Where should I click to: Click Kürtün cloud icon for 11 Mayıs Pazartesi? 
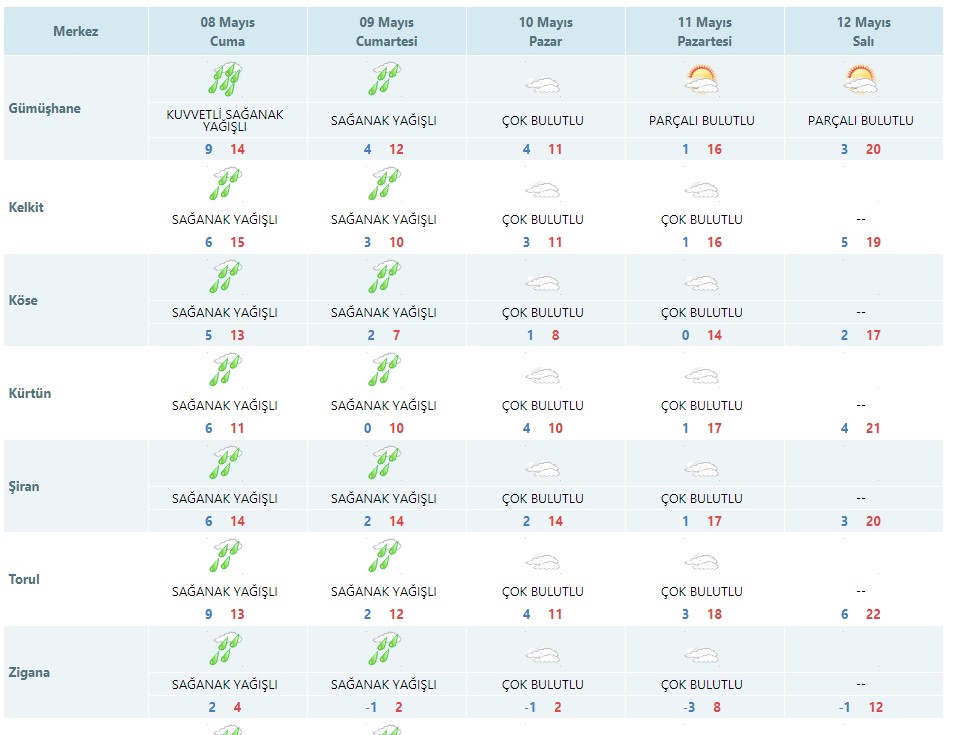click(702, 377)
